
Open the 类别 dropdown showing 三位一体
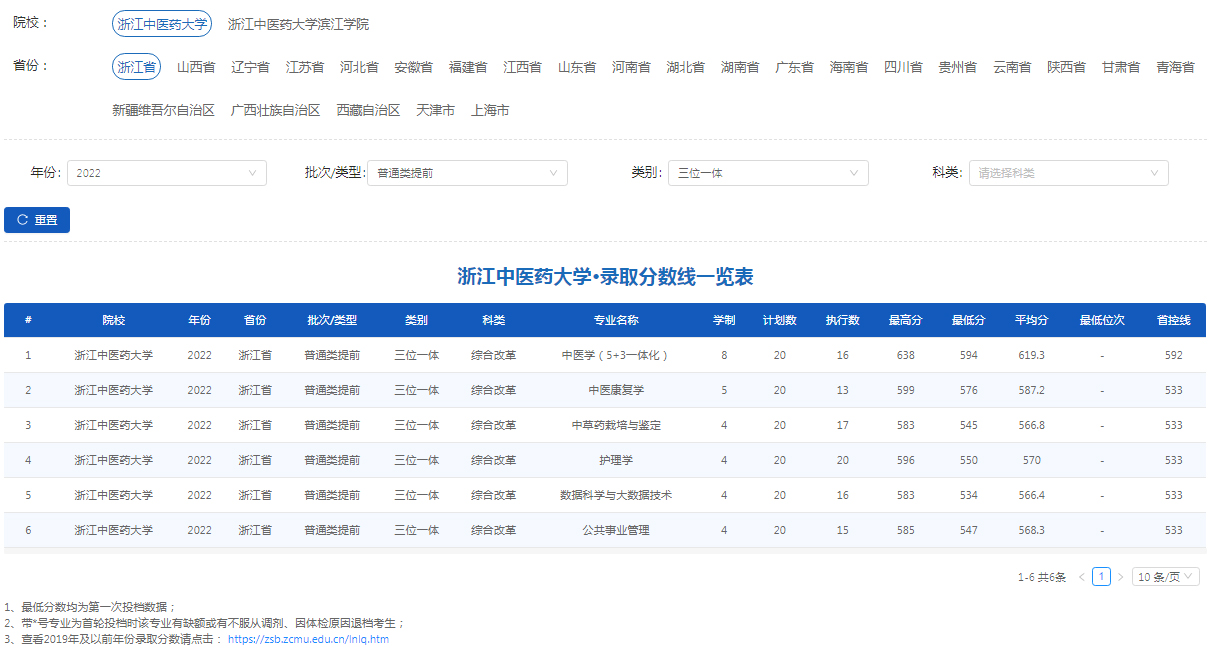(768, 173)
